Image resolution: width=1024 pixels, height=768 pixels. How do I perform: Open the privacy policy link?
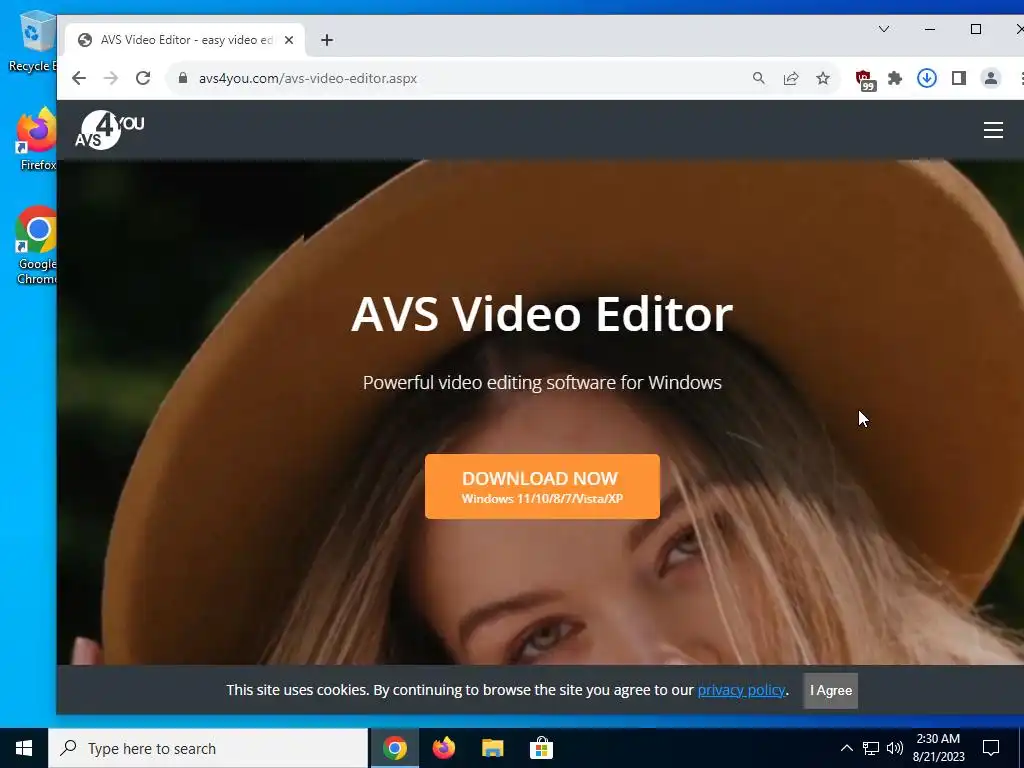(741, 690)
